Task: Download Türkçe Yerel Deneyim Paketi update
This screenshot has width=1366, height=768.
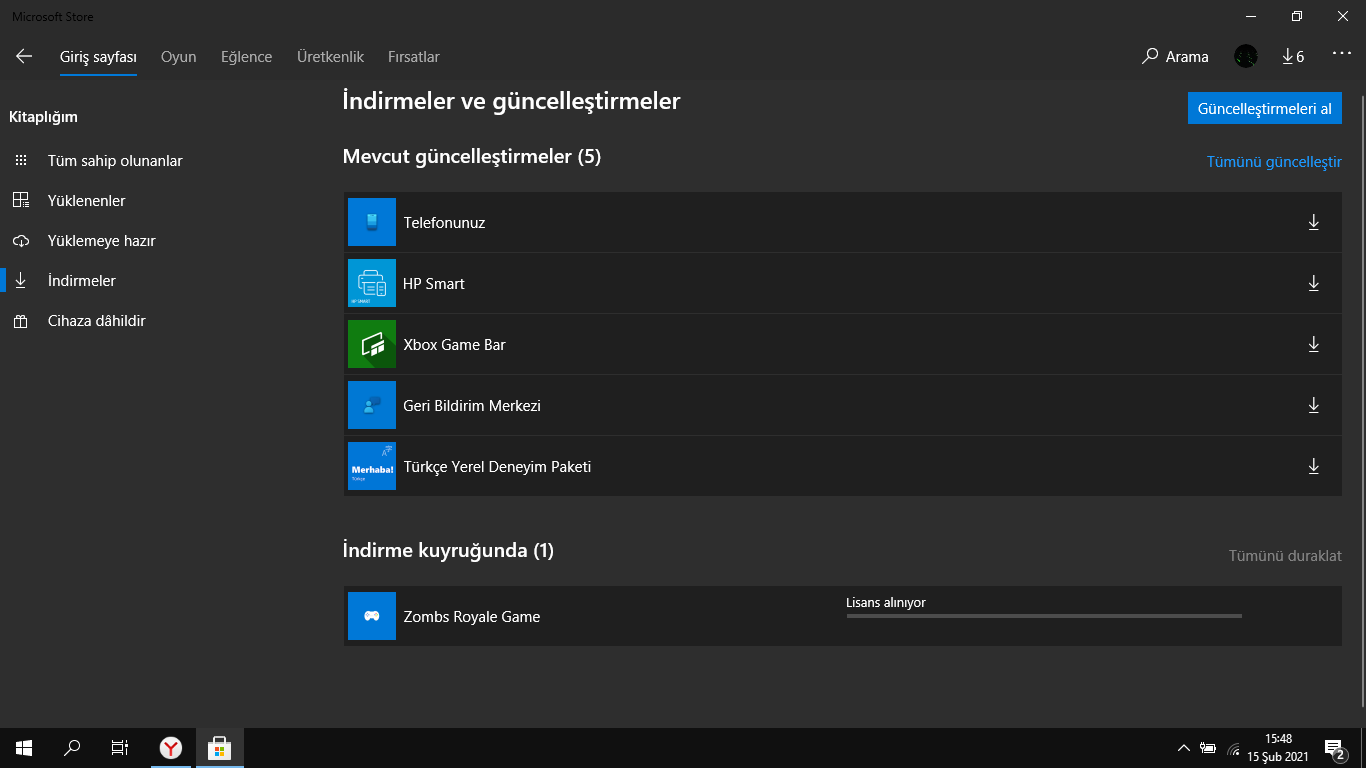Action: pyautogui.click(x=1313, y=466)
